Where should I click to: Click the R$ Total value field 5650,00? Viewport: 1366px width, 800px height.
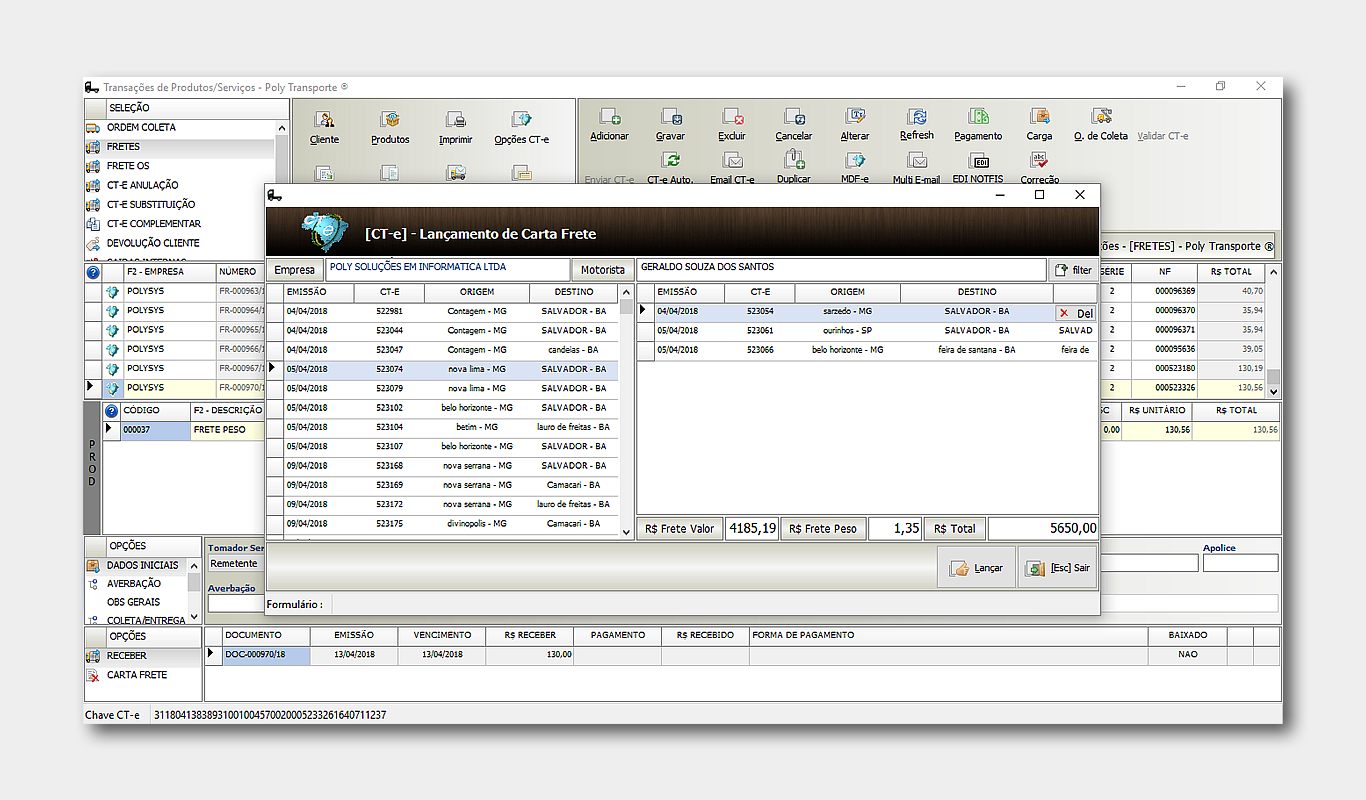click(1043, 528)
